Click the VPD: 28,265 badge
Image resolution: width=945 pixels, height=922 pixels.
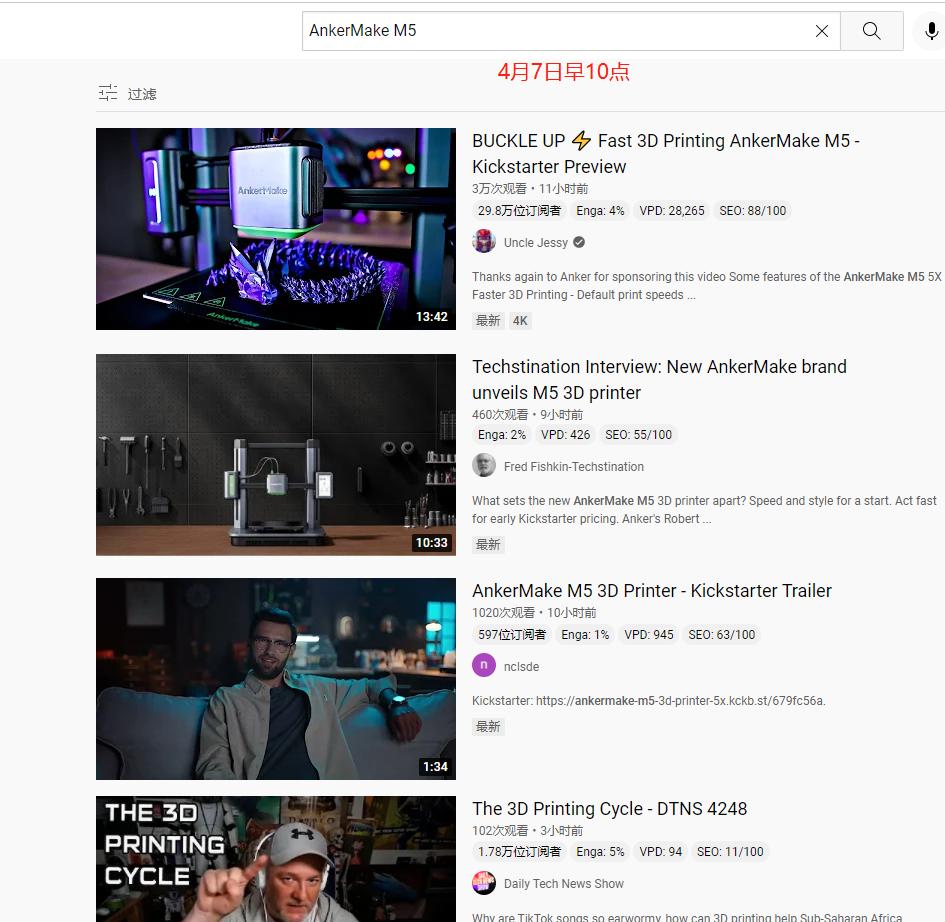pyautogui.click(x=671, y=210)
